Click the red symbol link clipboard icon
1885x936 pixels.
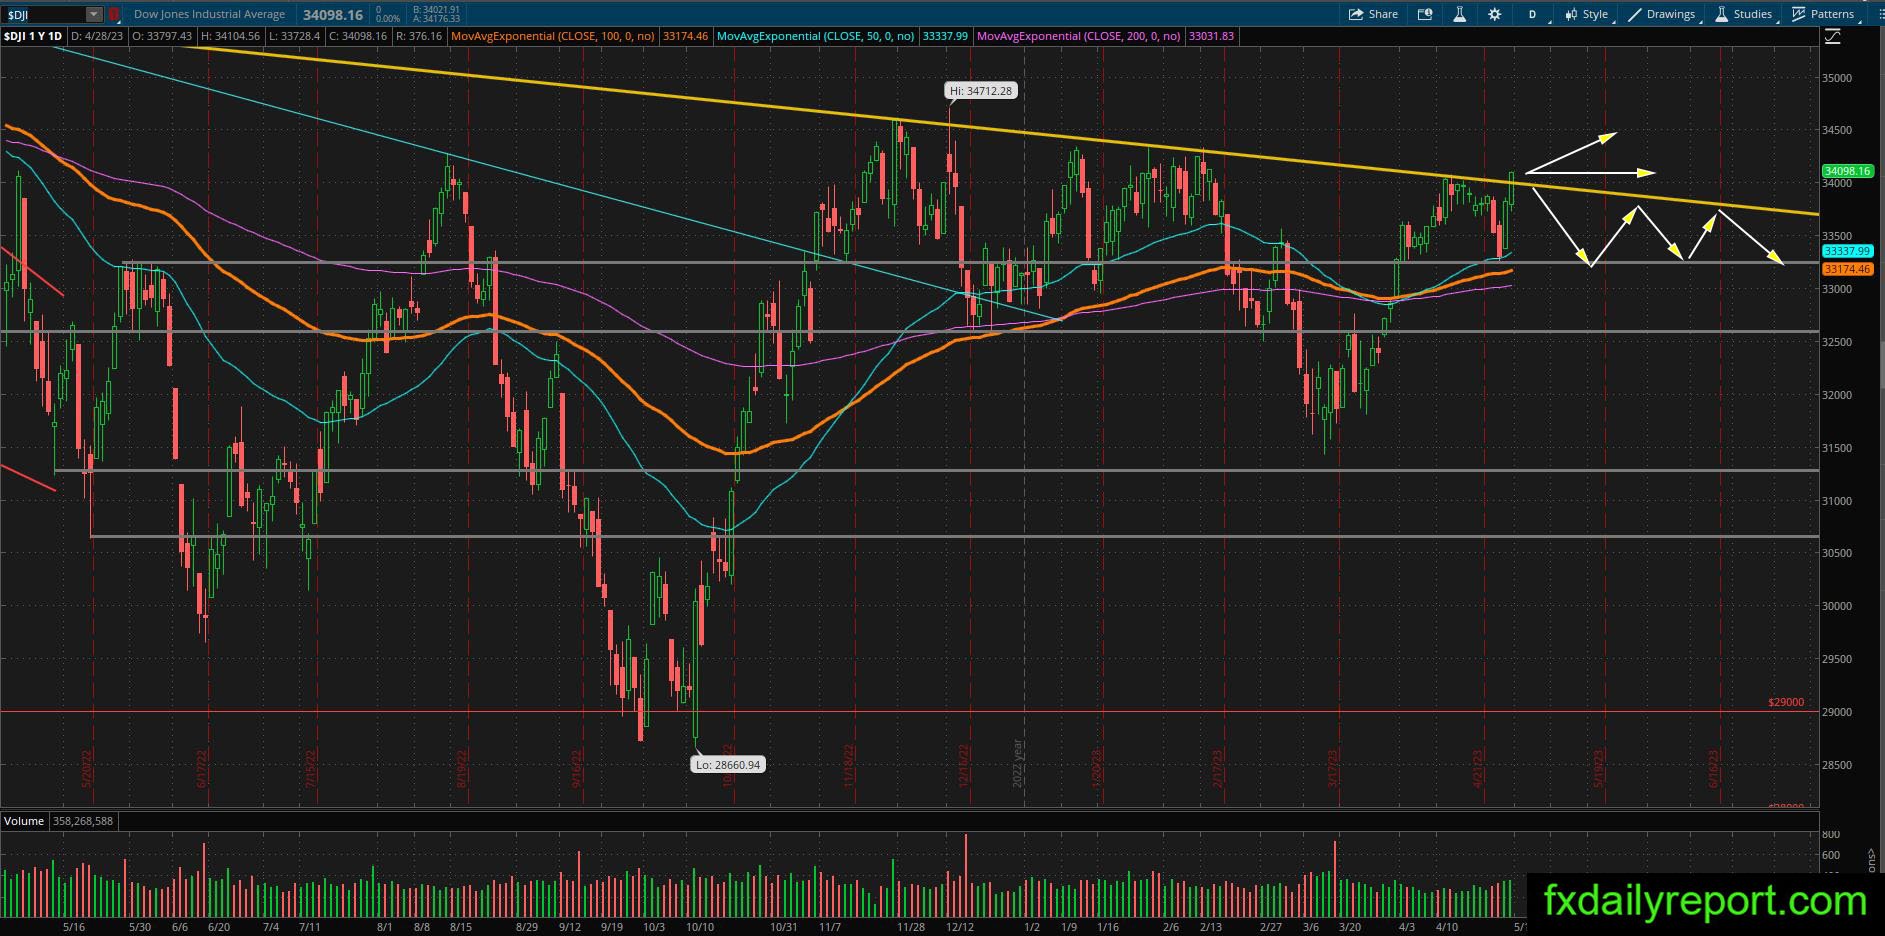coord(114,14)
